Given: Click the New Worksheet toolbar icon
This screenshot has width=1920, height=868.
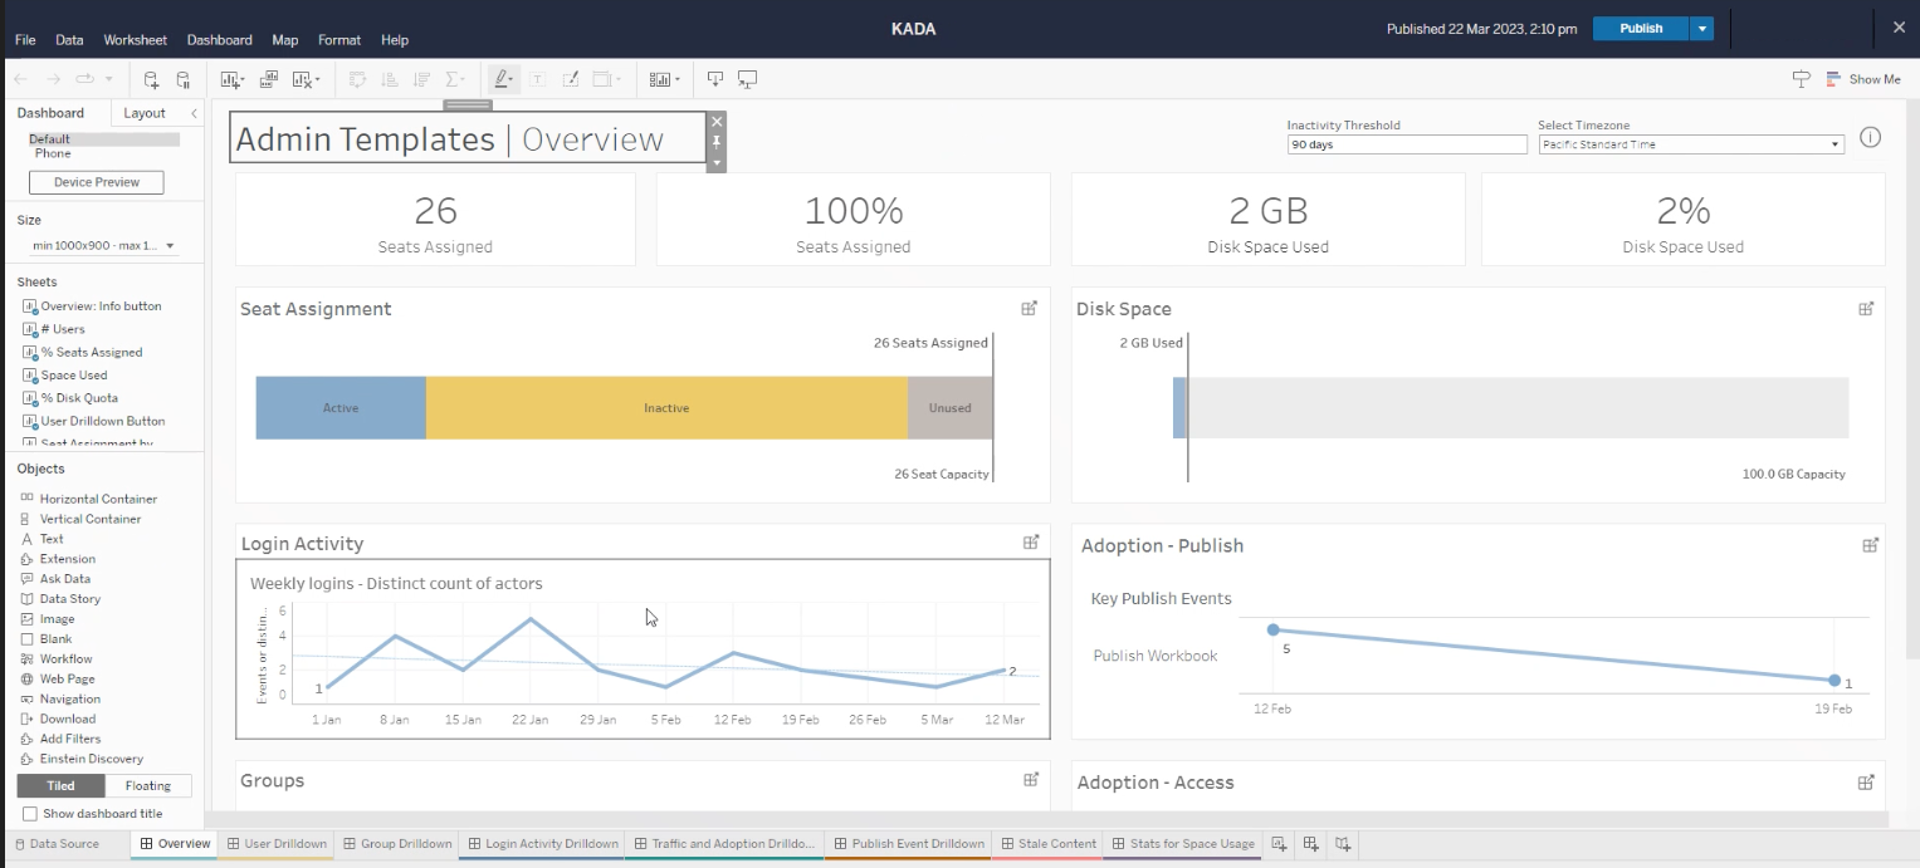Looking at the screenshot, I should click(231, 80).
